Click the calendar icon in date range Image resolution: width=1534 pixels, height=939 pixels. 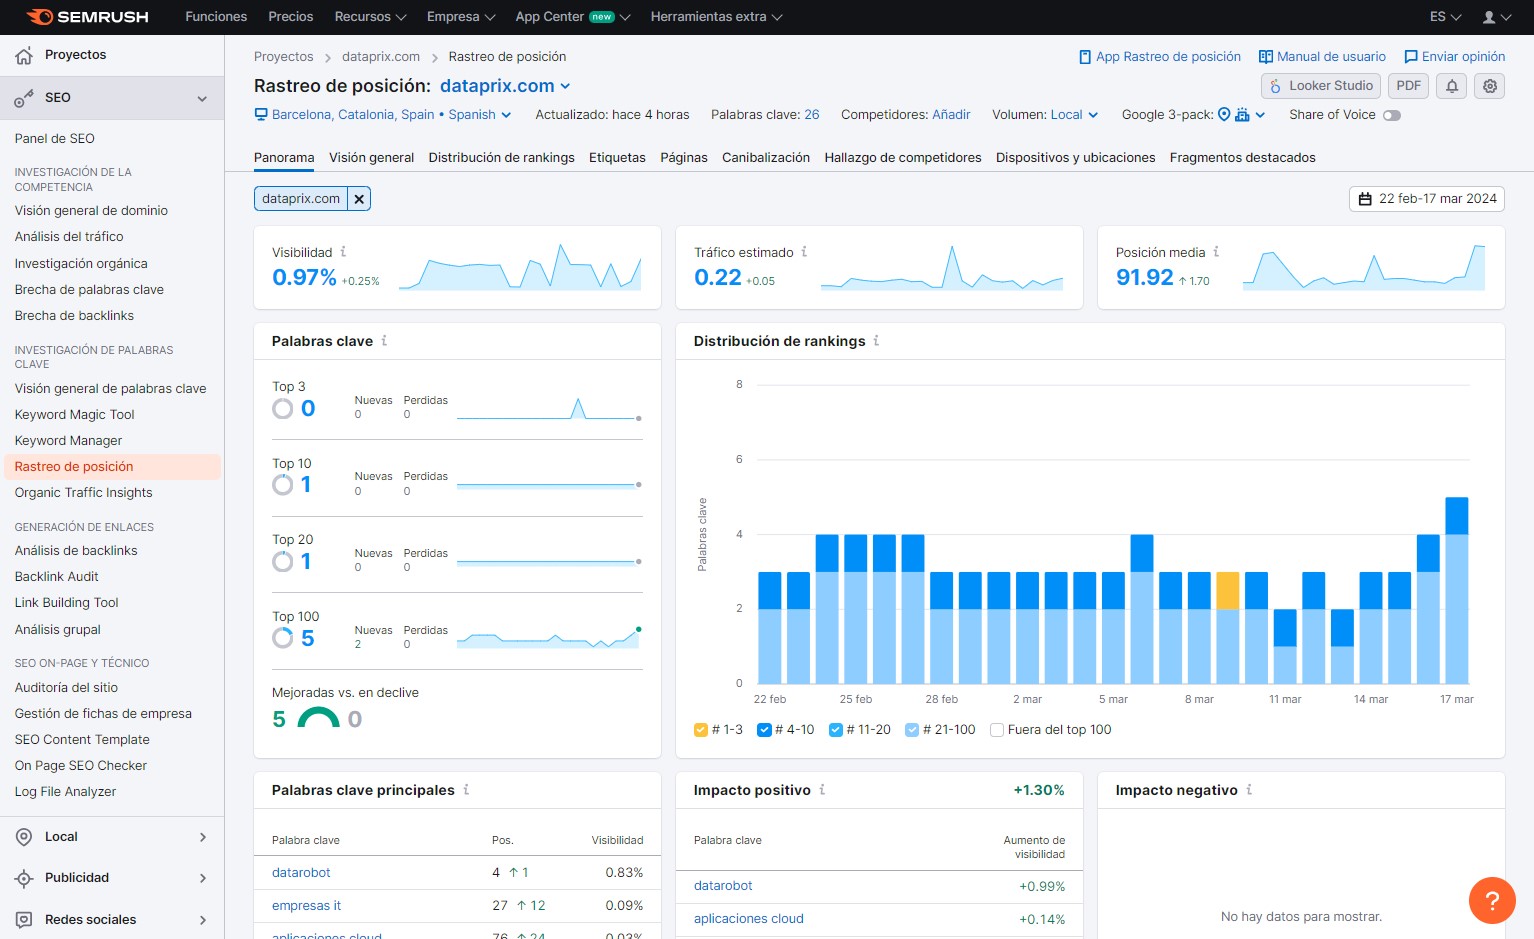[x=1365, y=199]
